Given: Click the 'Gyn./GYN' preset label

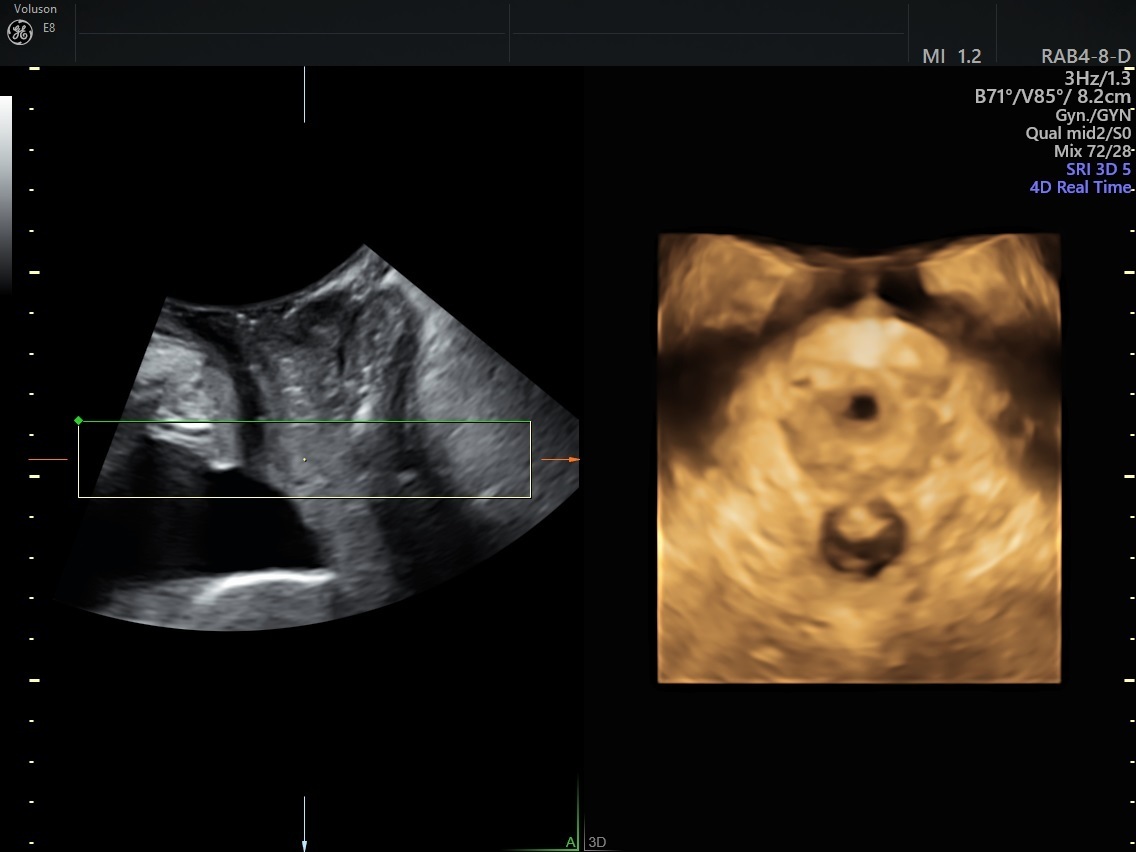Looking at the screenshot, I should [1093, 114].
